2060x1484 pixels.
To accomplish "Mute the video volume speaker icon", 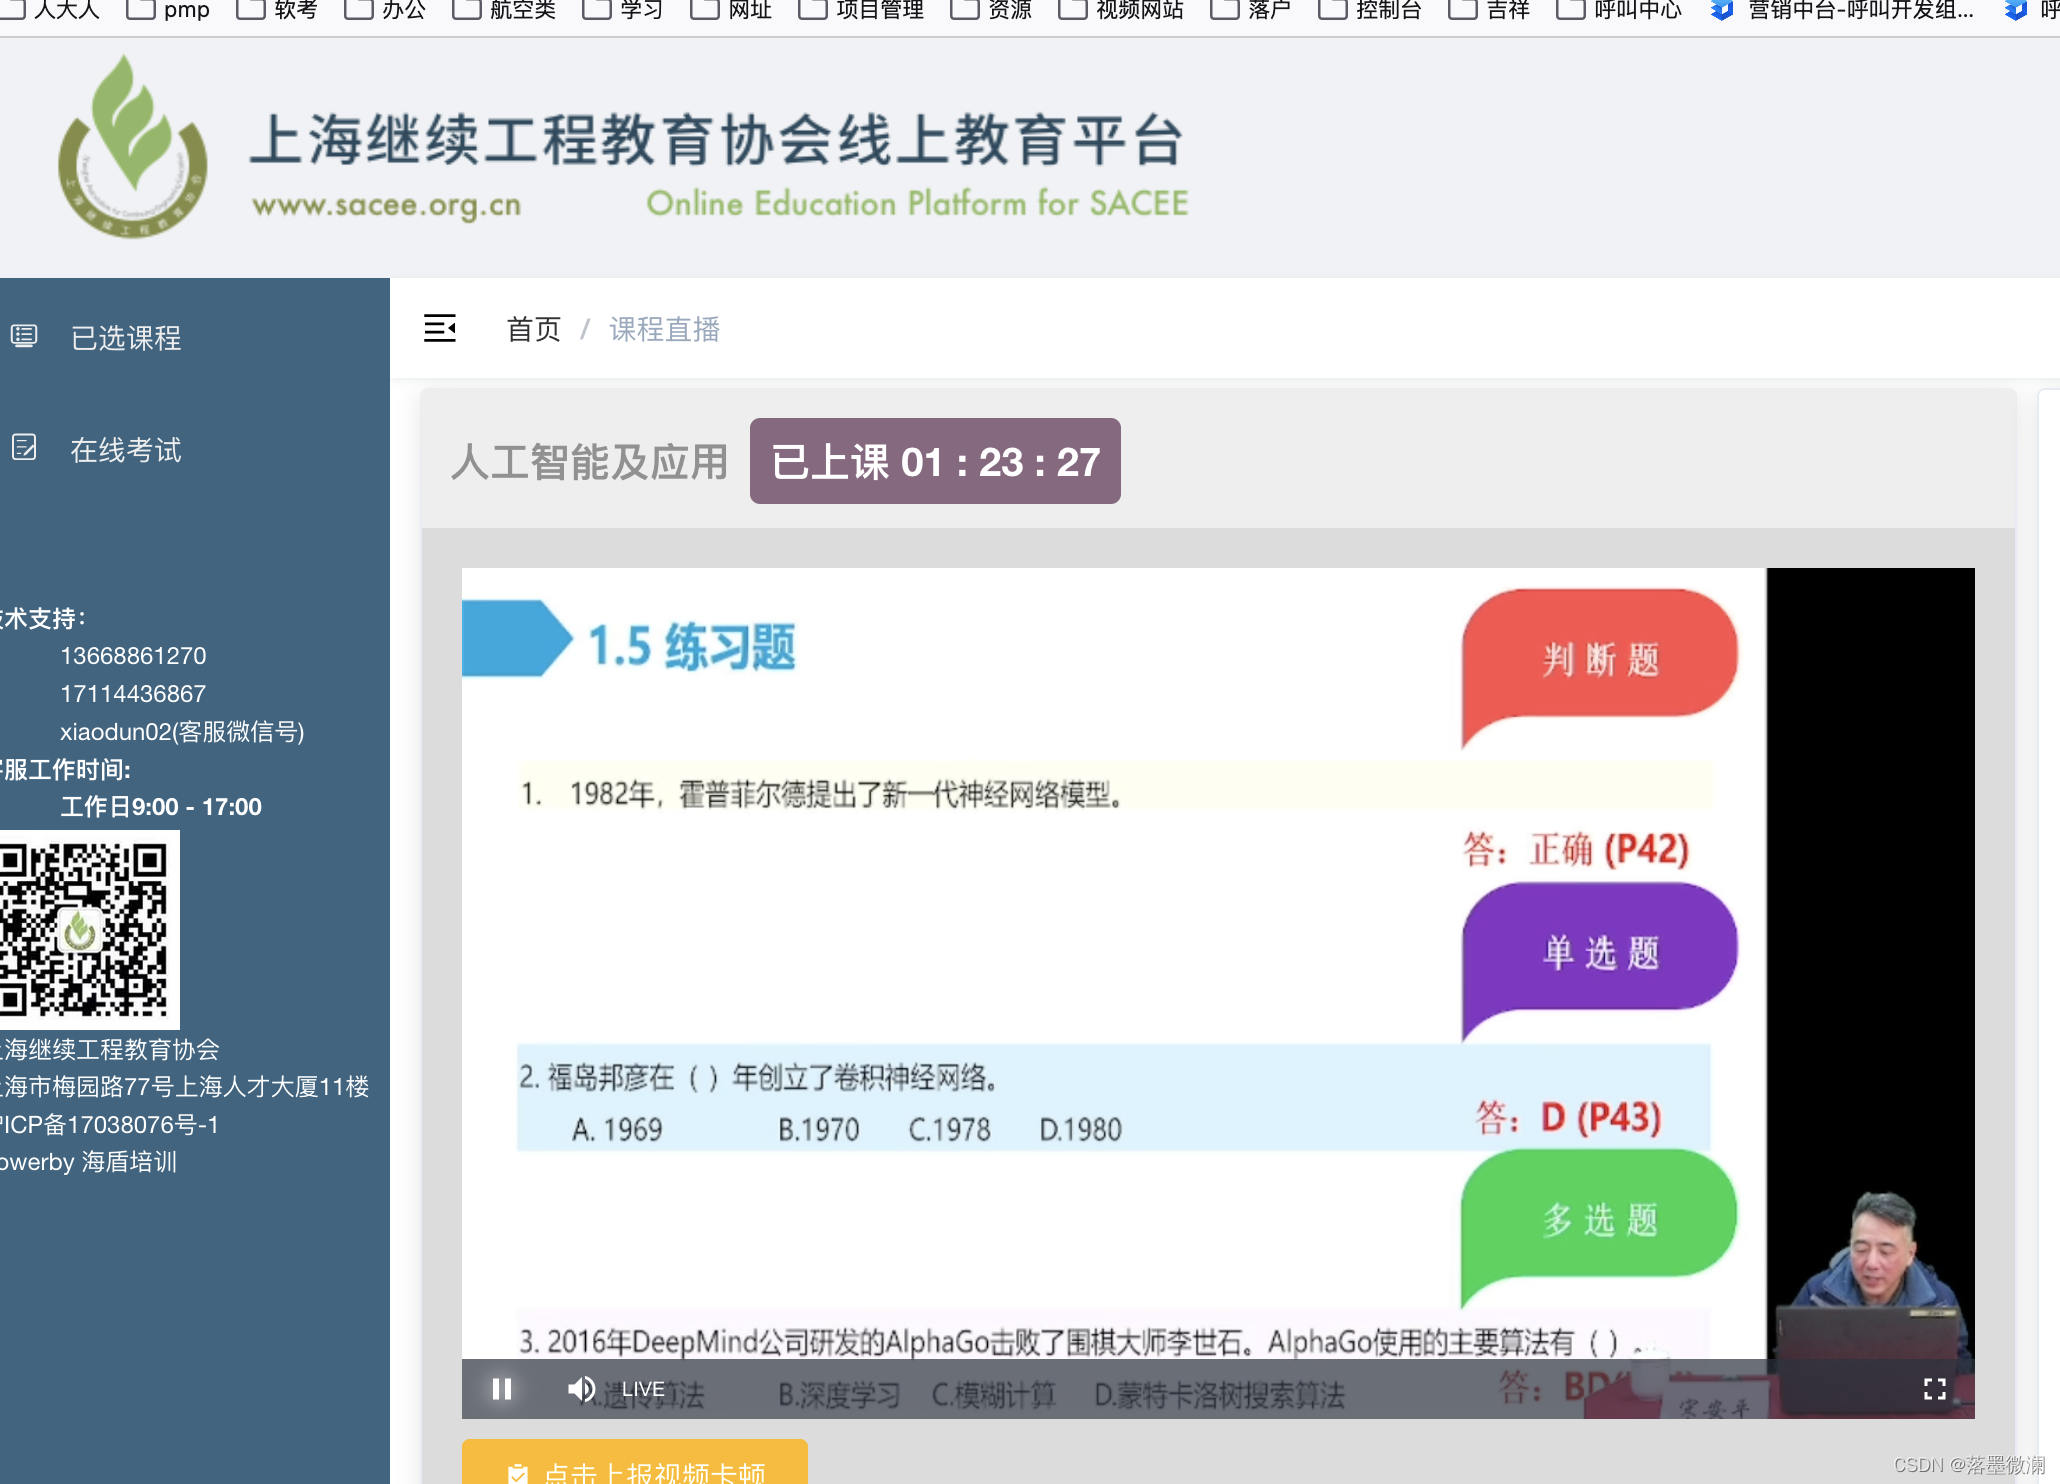I will [581, 1389].
